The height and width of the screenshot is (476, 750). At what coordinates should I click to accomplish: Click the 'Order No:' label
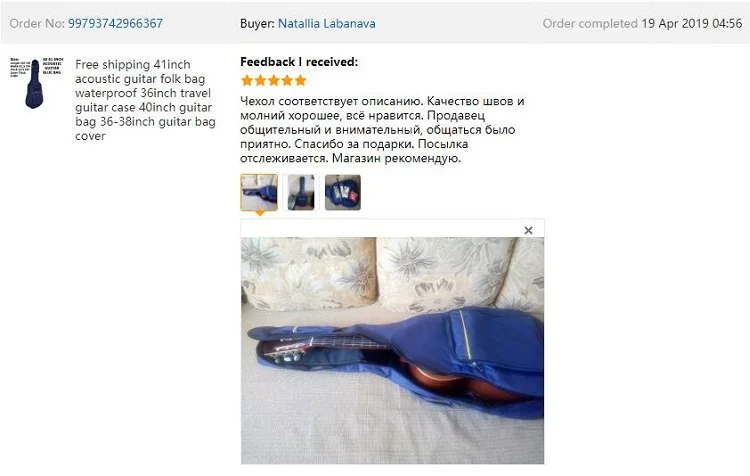pos(37,23)
